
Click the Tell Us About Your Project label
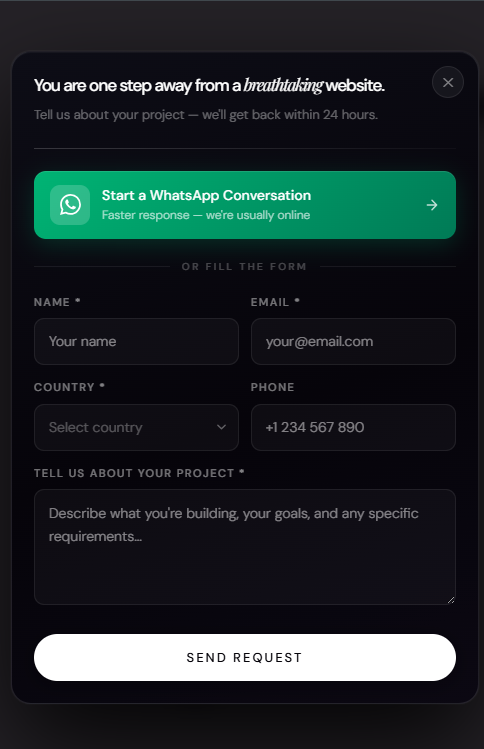point(139,473)
